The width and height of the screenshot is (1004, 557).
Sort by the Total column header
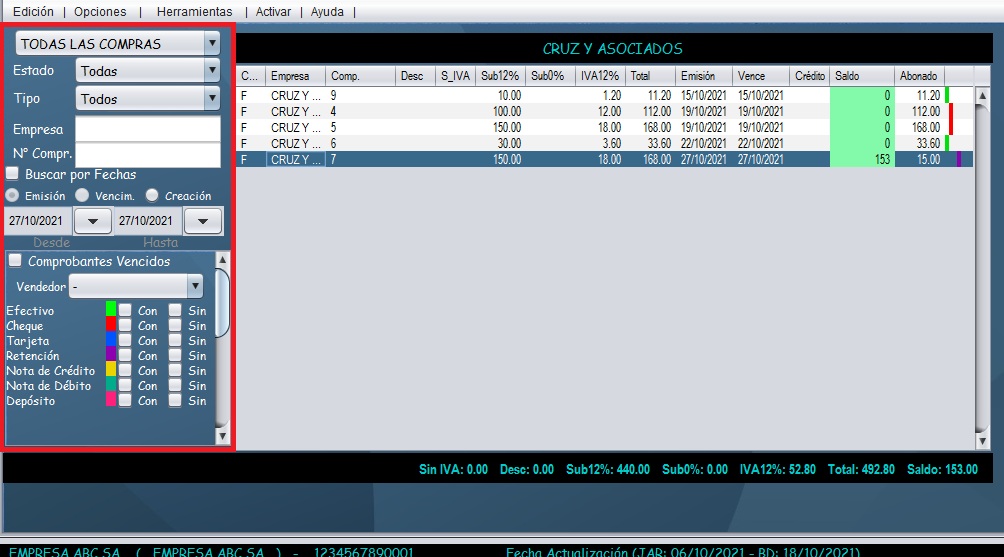(648, 76)
